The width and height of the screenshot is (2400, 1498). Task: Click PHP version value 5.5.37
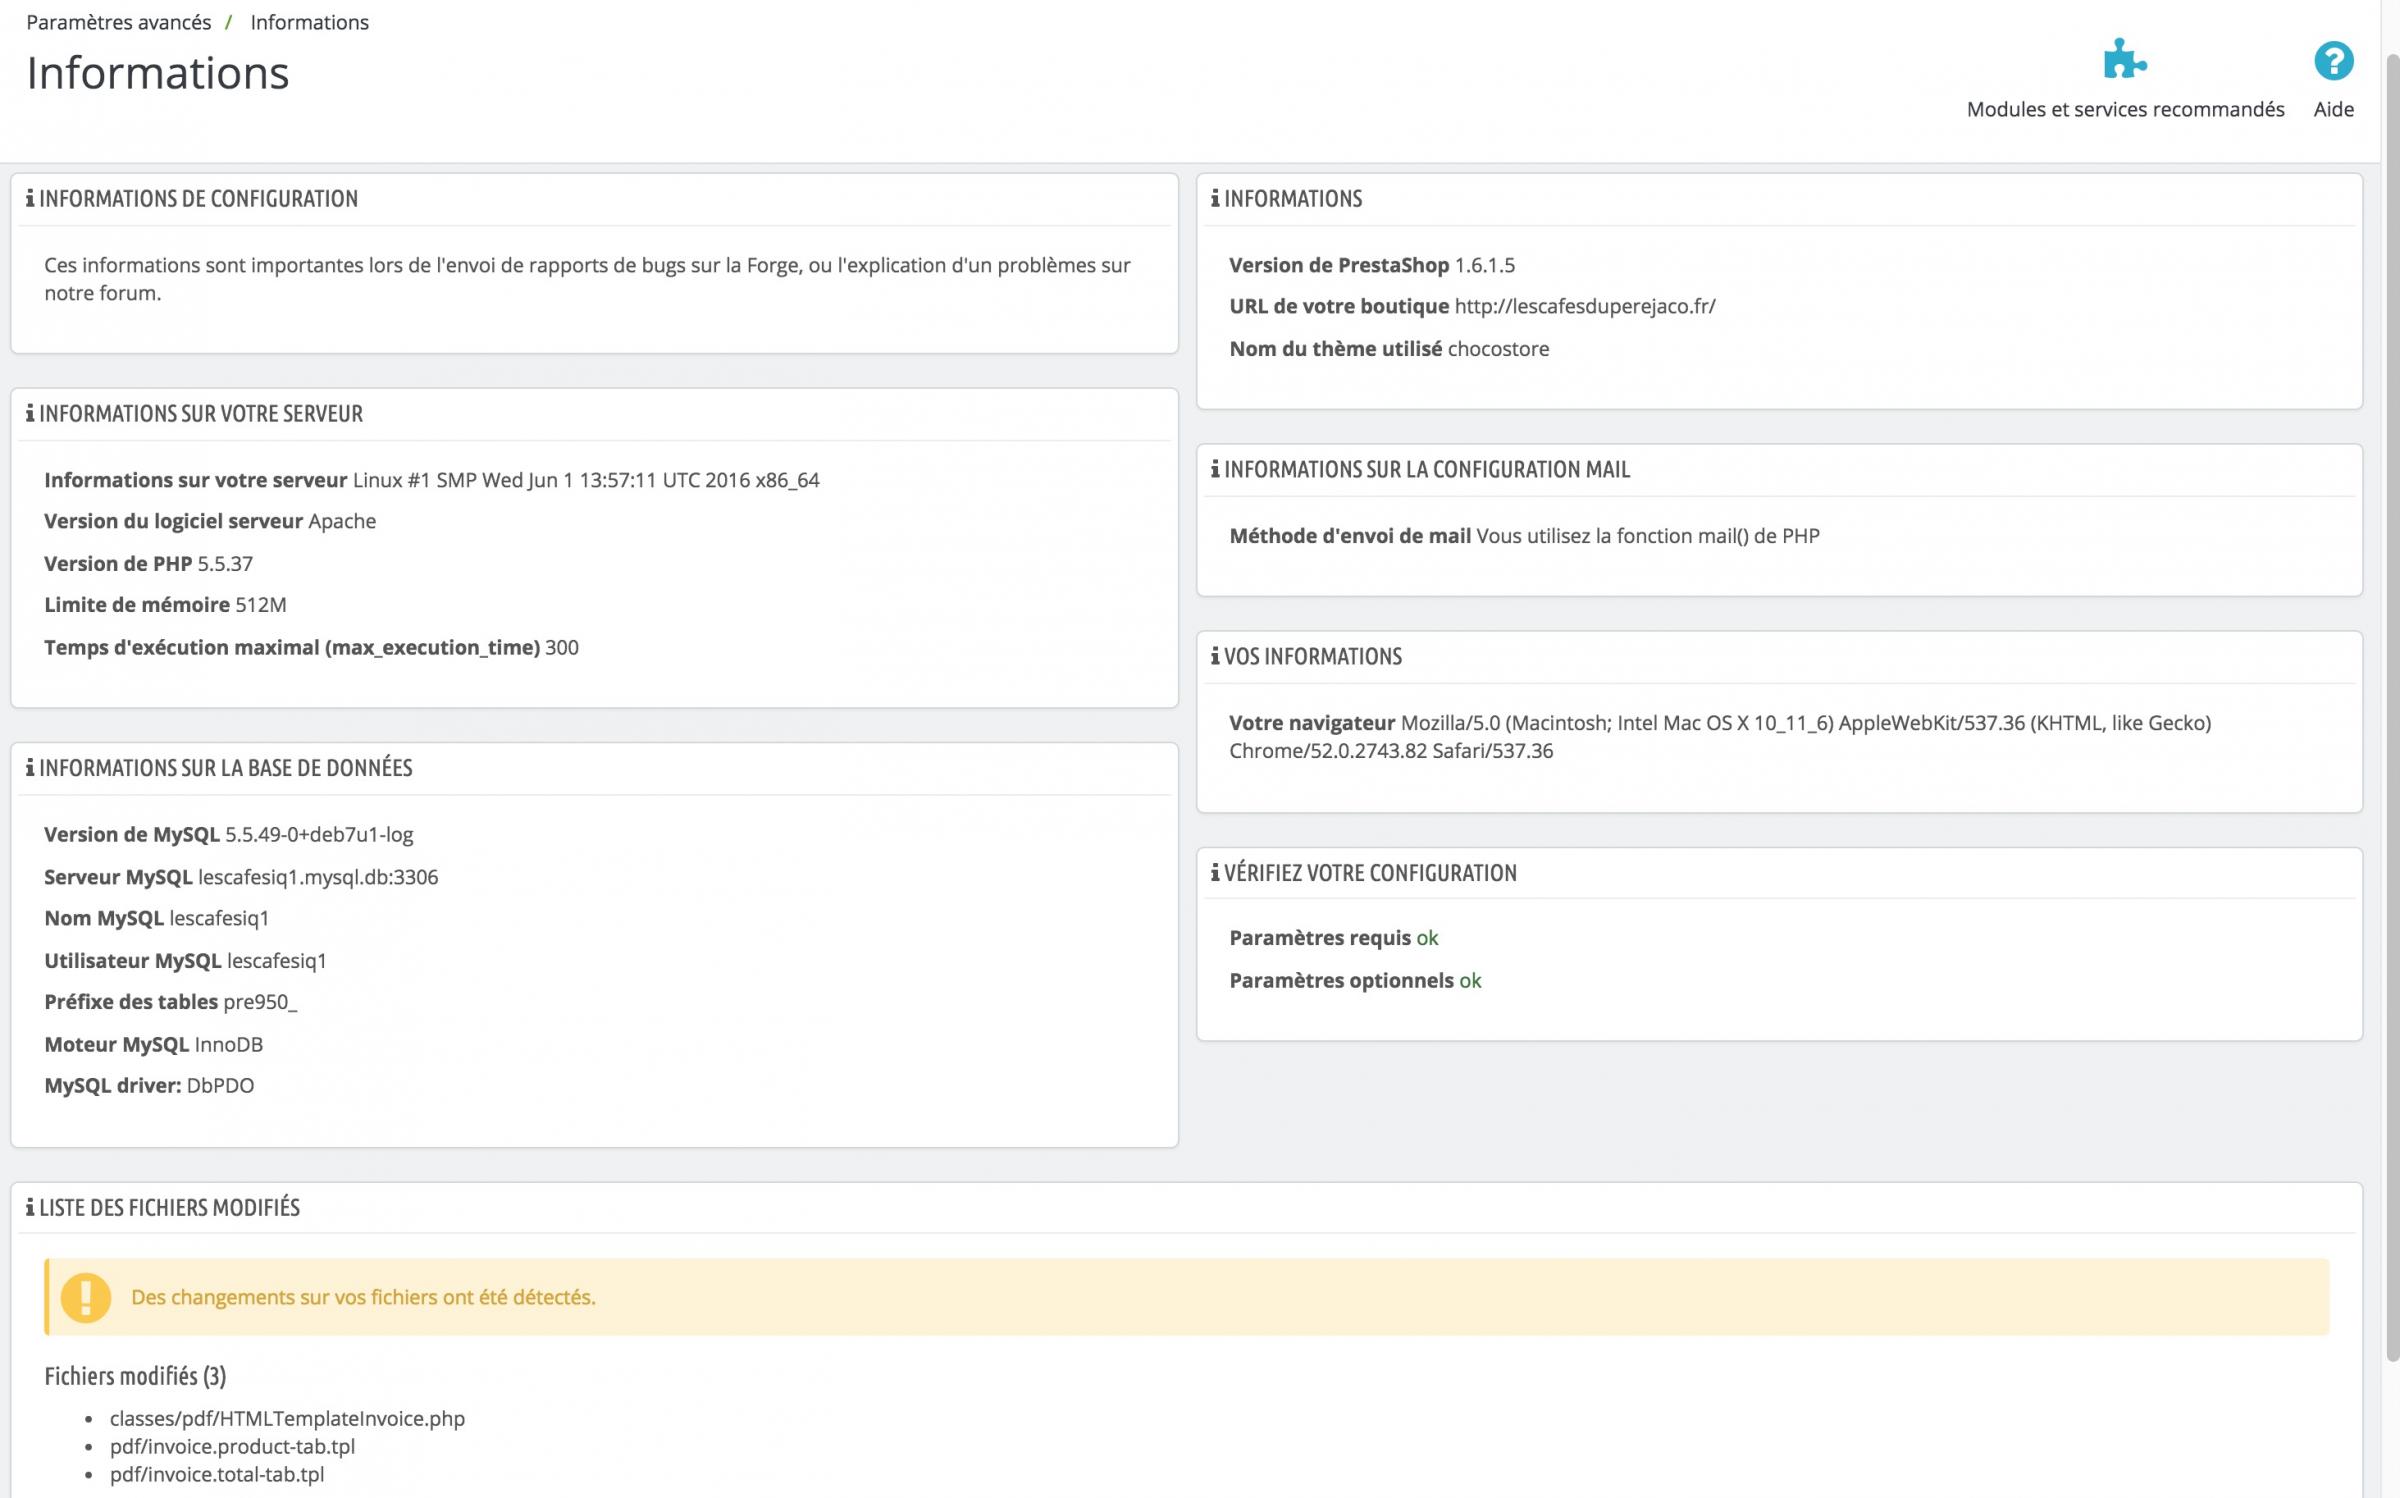click(225, 563)
